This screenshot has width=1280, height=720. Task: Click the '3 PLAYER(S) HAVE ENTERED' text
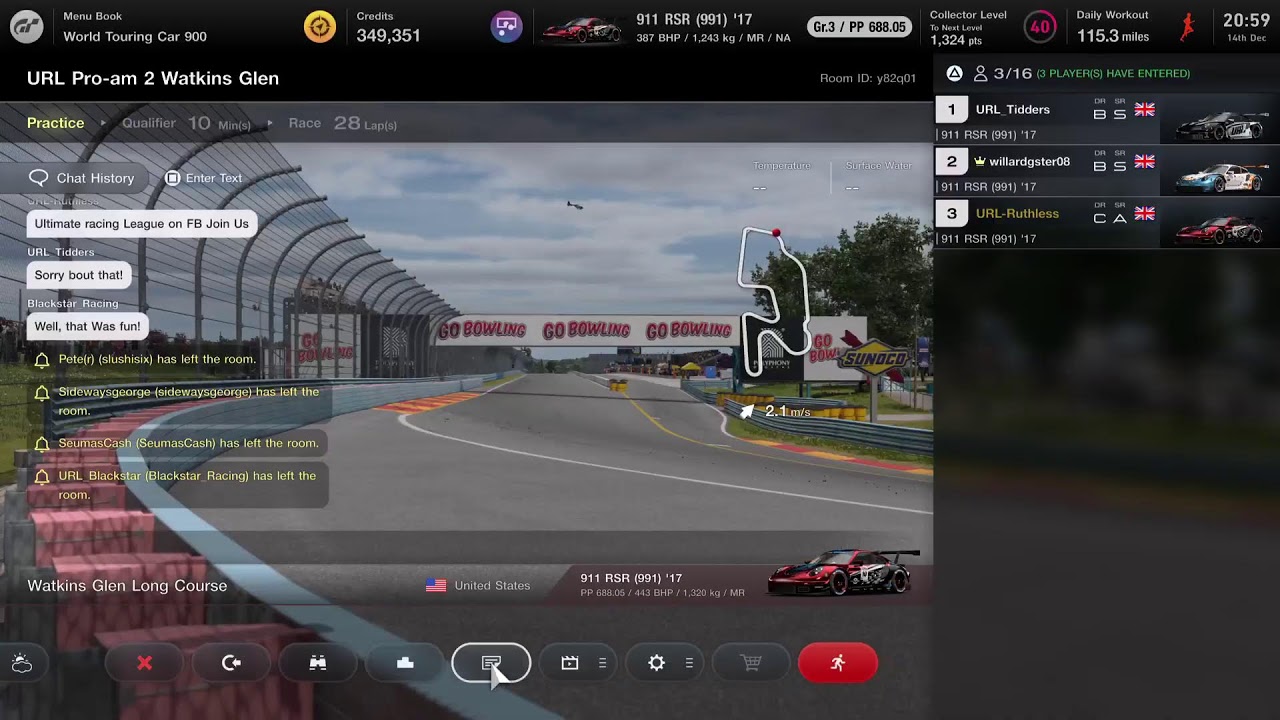coord(1113,74)
